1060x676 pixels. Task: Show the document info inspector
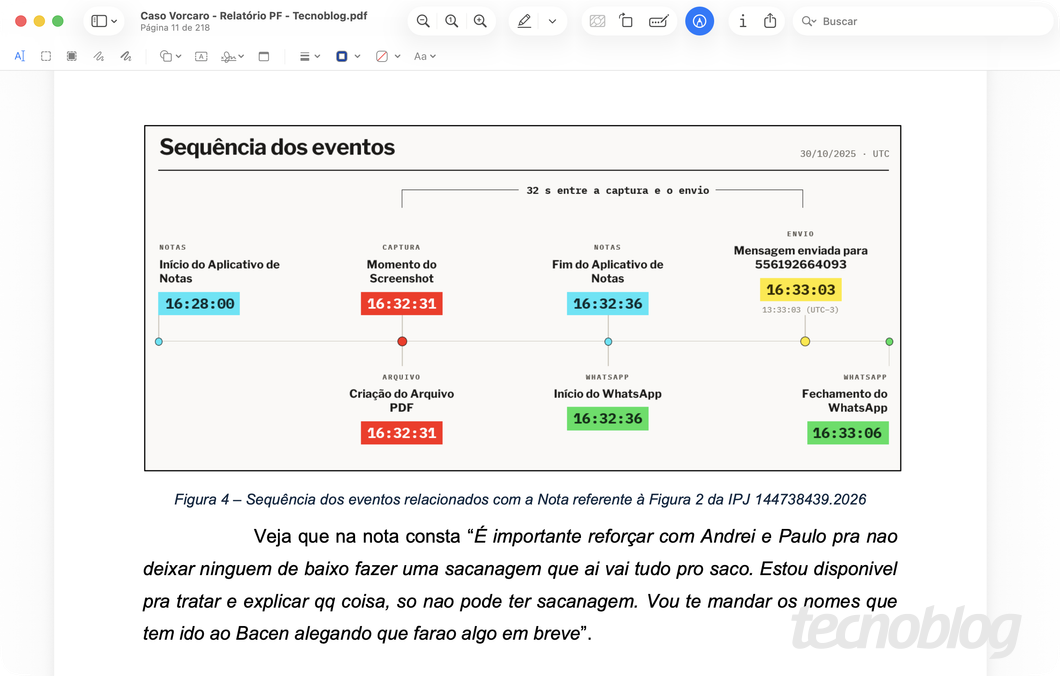(742, 21)
